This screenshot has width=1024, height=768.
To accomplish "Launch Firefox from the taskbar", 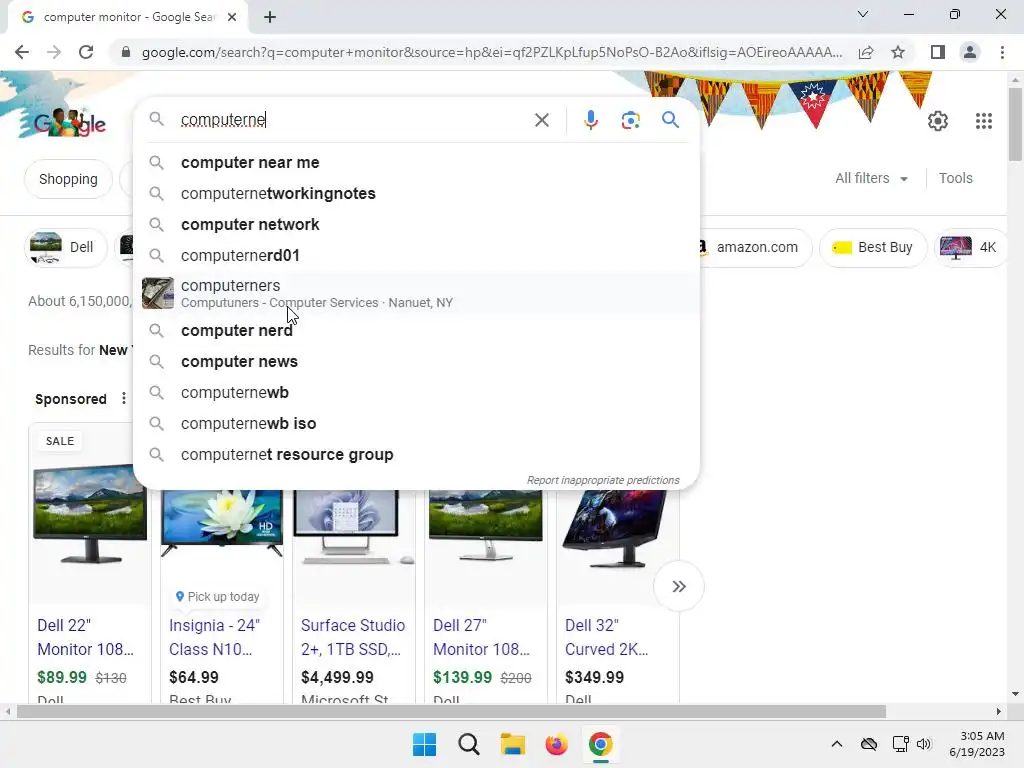I will (x=556, y=744).
